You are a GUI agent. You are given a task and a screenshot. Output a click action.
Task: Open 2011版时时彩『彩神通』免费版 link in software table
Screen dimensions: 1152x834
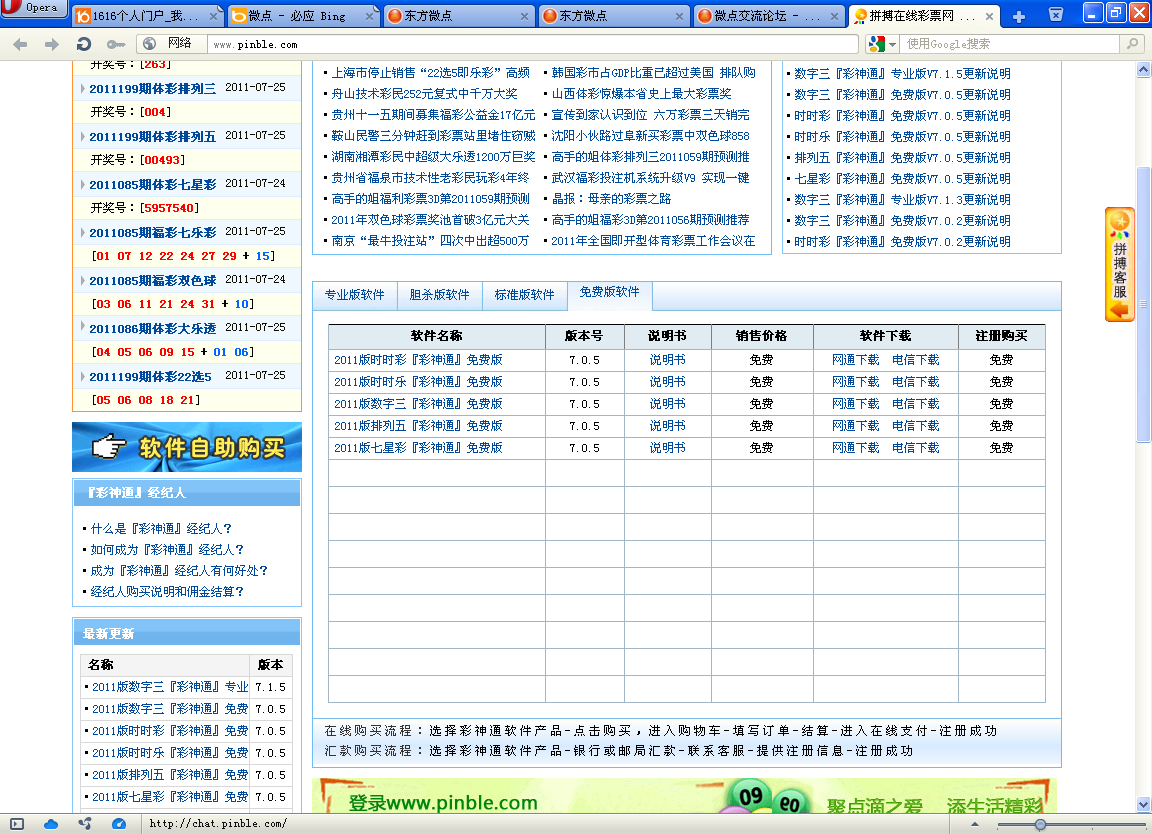point(419,360)
